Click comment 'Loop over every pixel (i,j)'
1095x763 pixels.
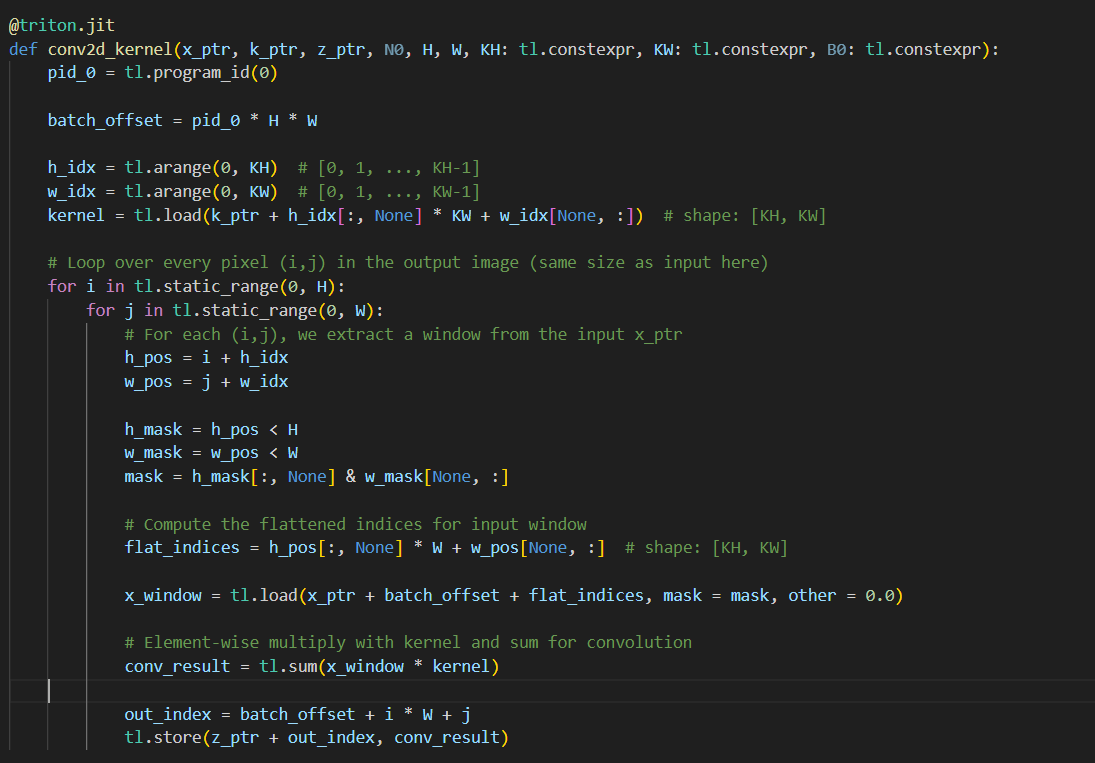(x=408, y=263)
